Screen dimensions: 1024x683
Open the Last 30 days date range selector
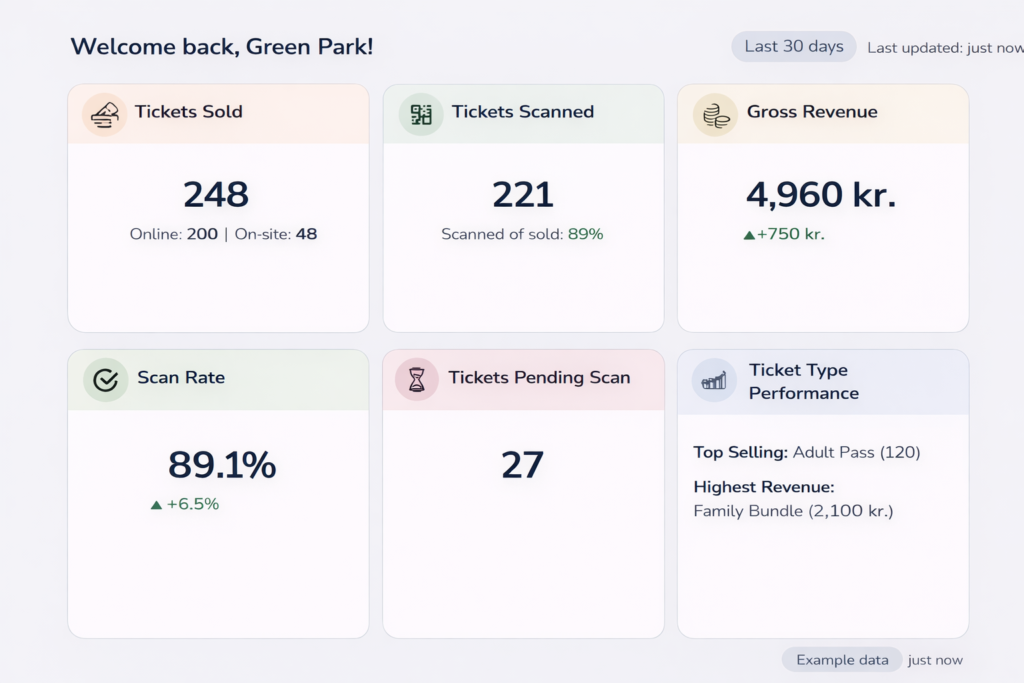[793, 46]
